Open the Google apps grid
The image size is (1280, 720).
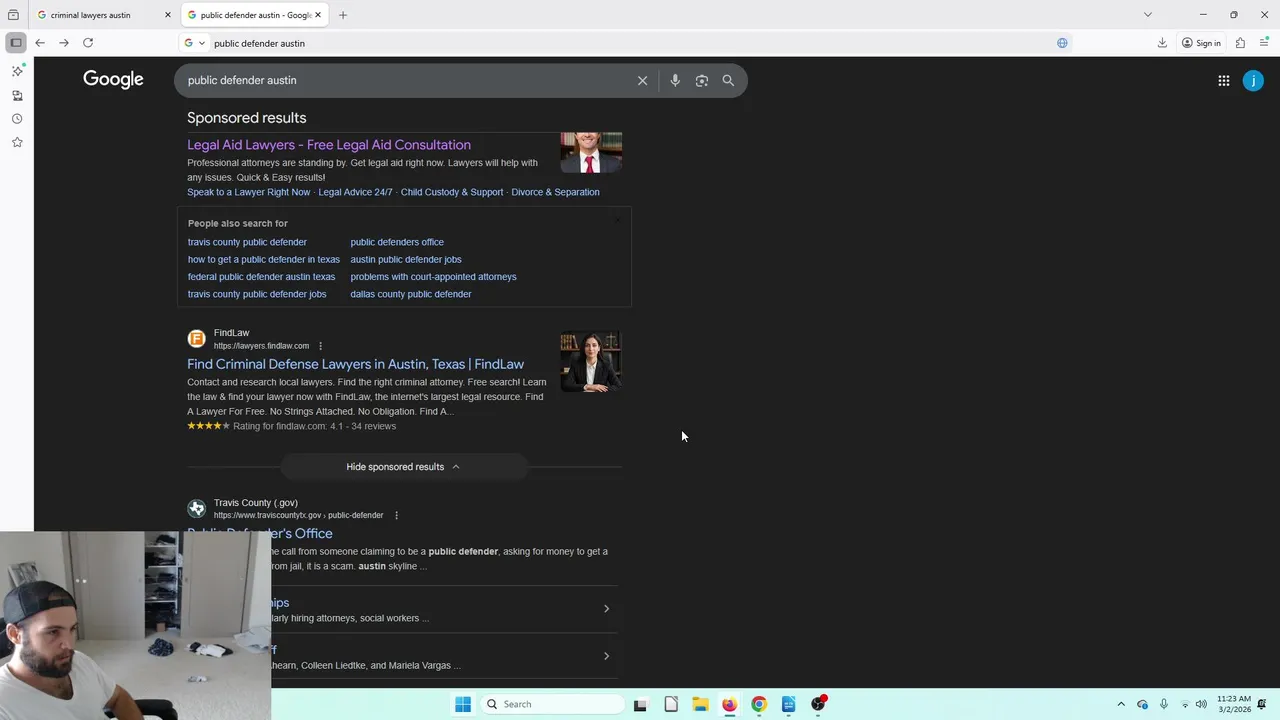coord(1223,81)
